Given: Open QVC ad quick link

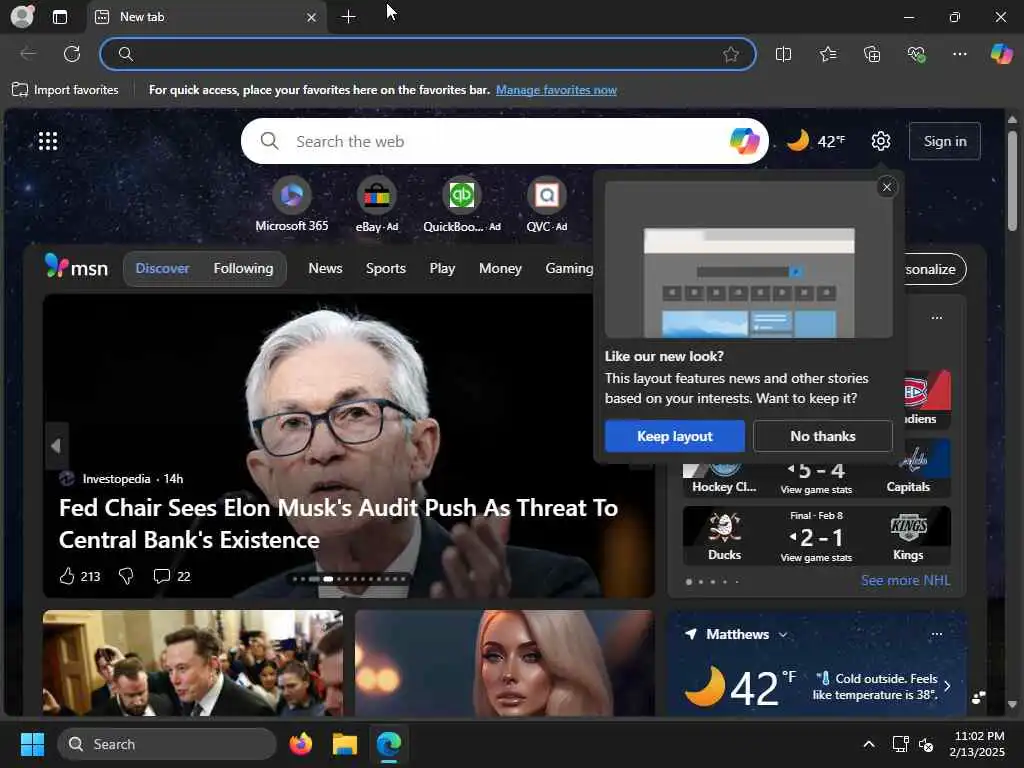Looking at the screenshot, I should tap(547, 204).
